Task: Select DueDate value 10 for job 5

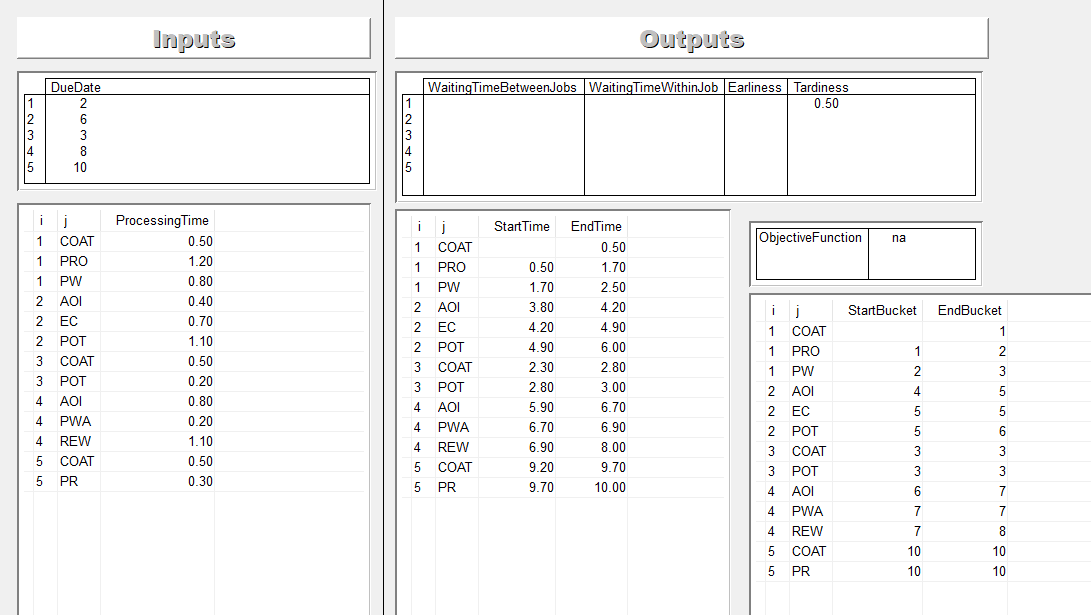Action: [80, 168]
